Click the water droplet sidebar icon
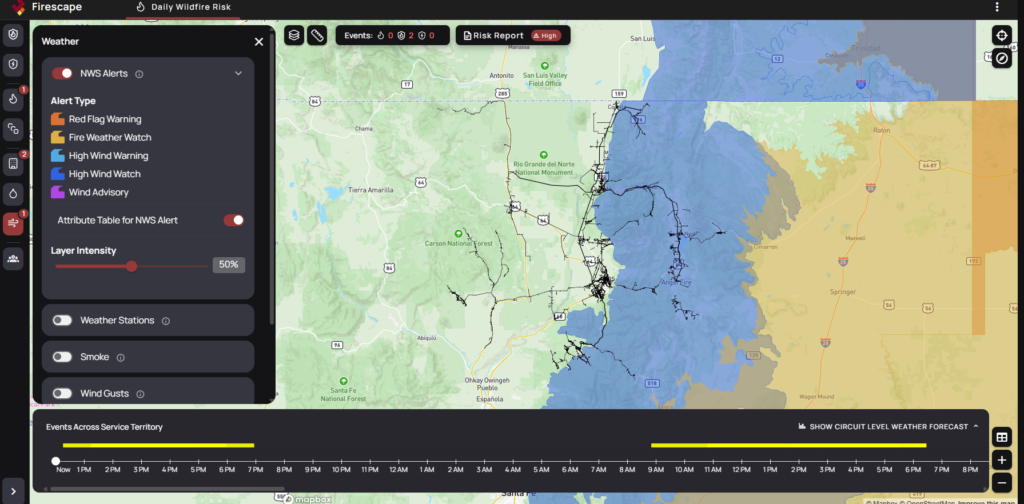1024x504 pixels. tap(13, 193)
